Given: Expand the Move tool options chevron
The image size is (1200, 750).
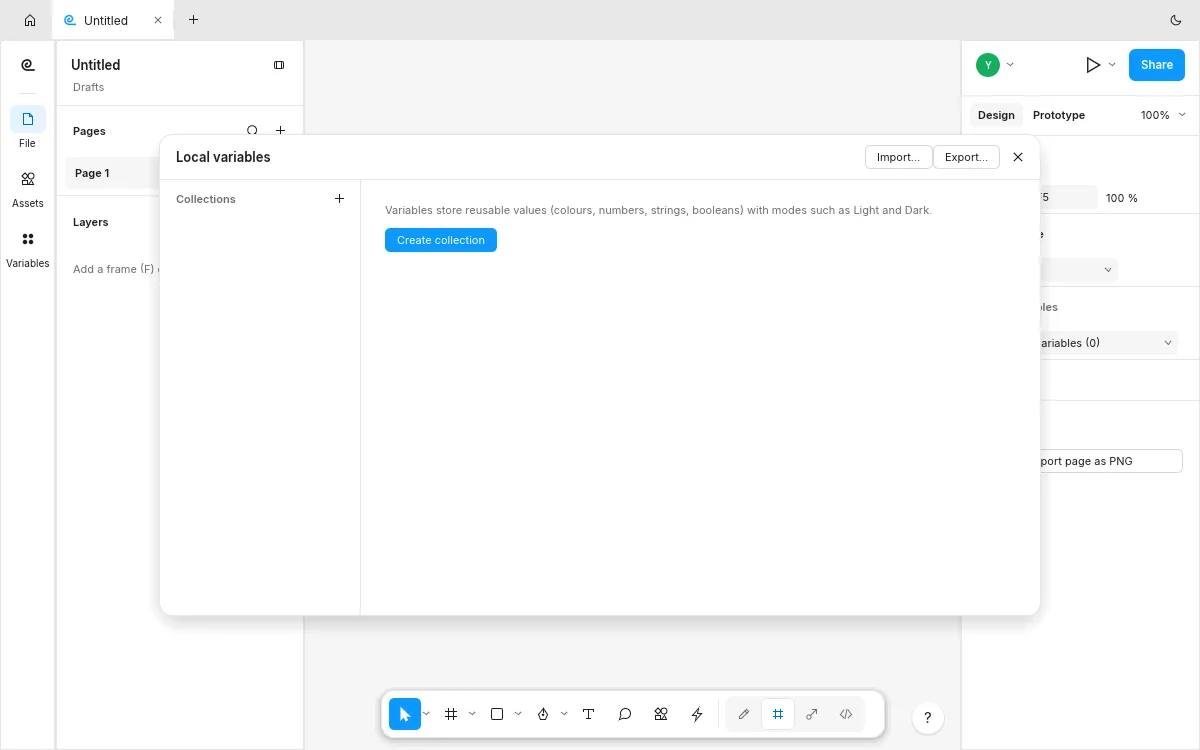Looking at the screenshot, I should coord(427,714).
